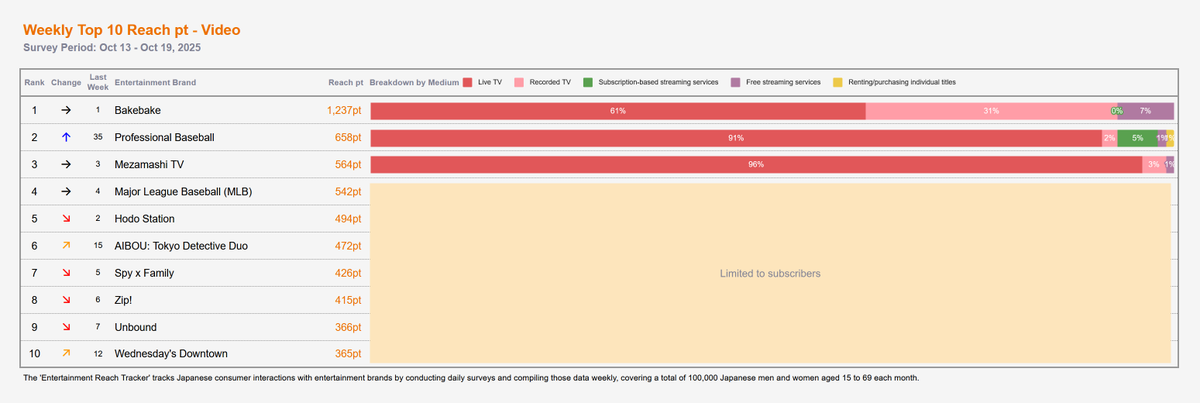The image size is (1200, 403).
Task: Click Bakebake's 31% Recorded TV bar segment
Action: pyautogui.click(x=991, y=110)
